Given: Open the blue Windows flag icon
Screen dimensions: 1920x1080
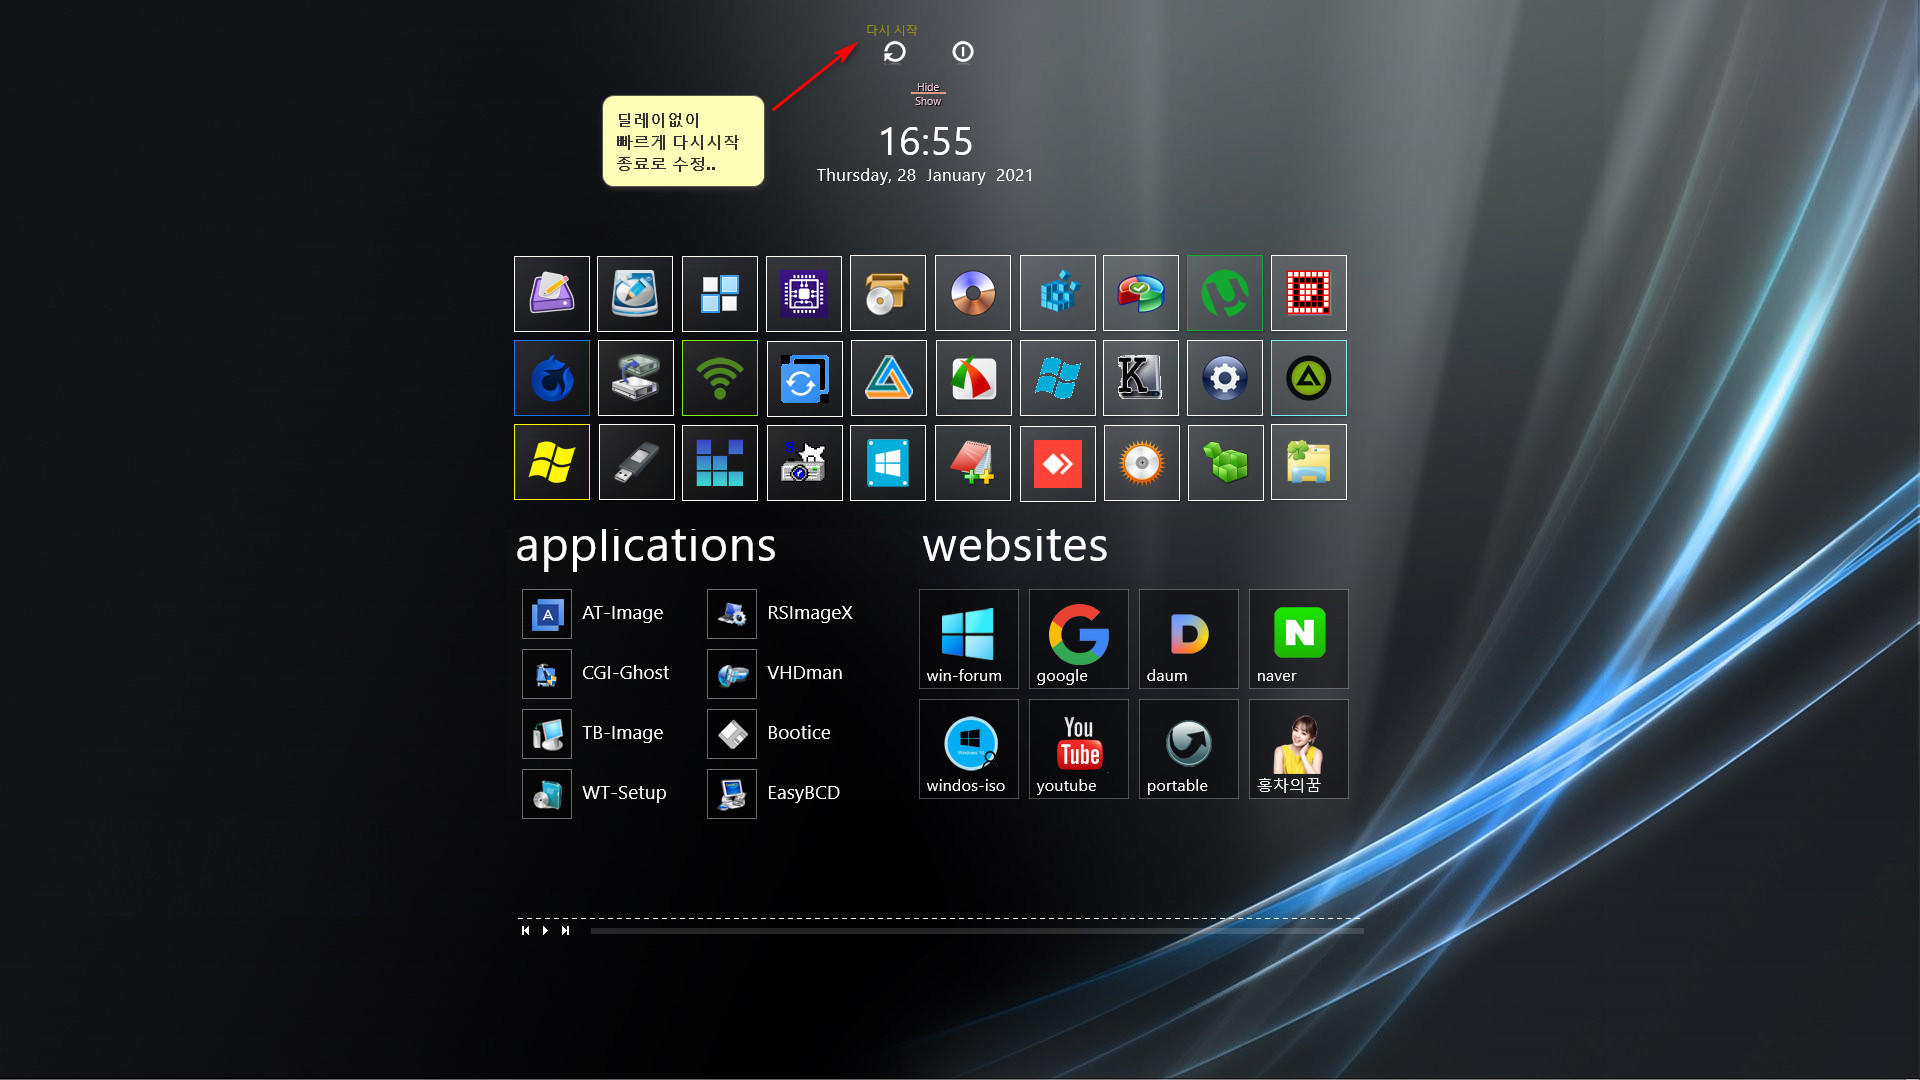Looking at the screenshot, I should pyautogui.click(x=1058, y=378).
